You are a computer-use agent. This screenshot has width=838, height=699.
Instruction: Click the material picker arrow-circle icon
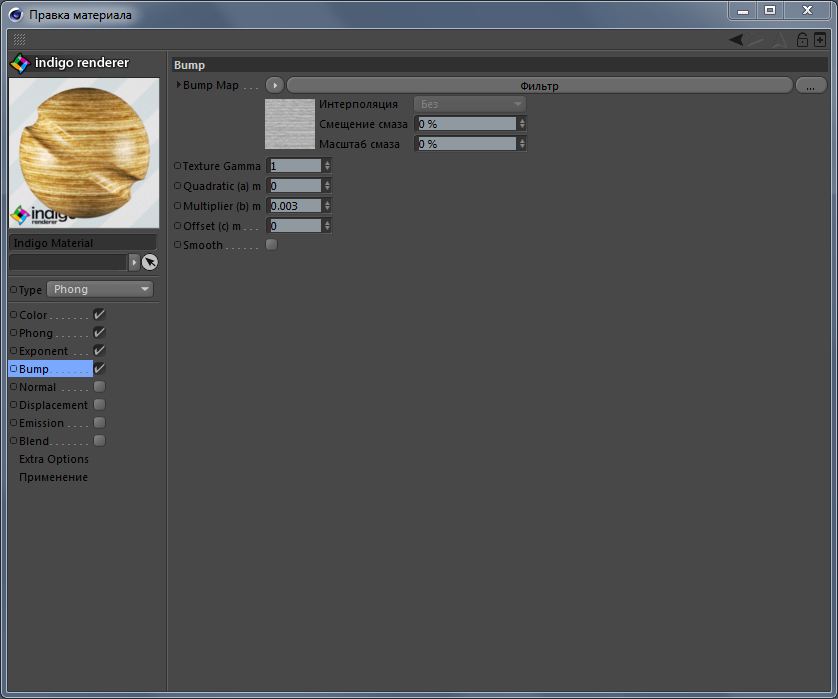pyautogui.click(x=150, y=262)
